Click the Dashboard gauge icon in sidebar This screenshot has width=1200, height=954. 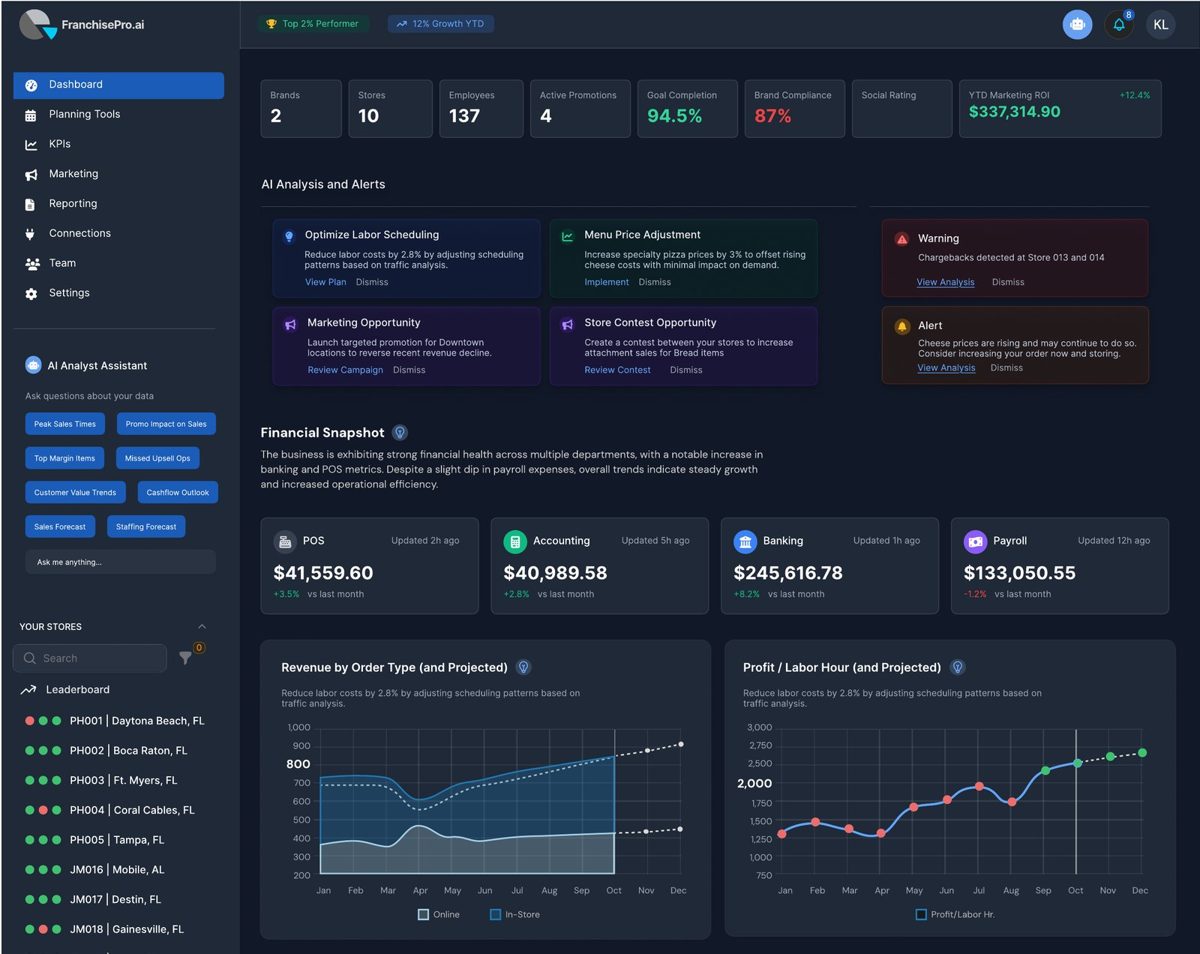click(x=31, y=85)
